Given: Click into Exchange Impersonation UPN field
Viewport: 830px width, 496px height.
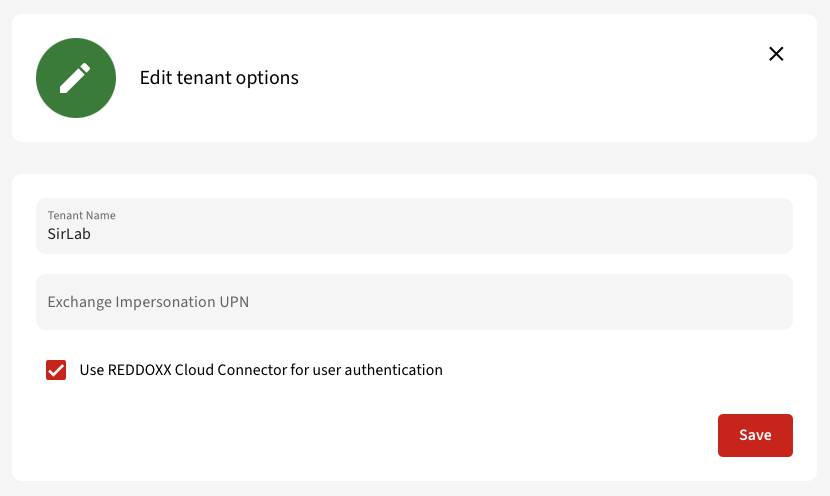Looking at the screenshot, I should 414,302.
